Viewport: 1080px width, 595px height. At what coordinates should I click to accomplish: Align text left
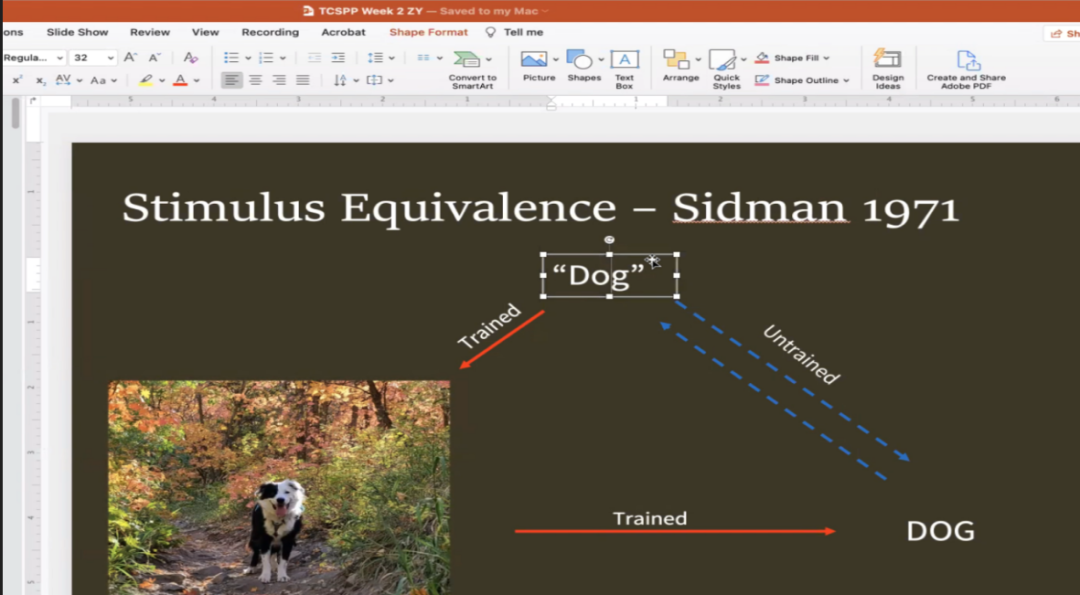coord(232,81)
